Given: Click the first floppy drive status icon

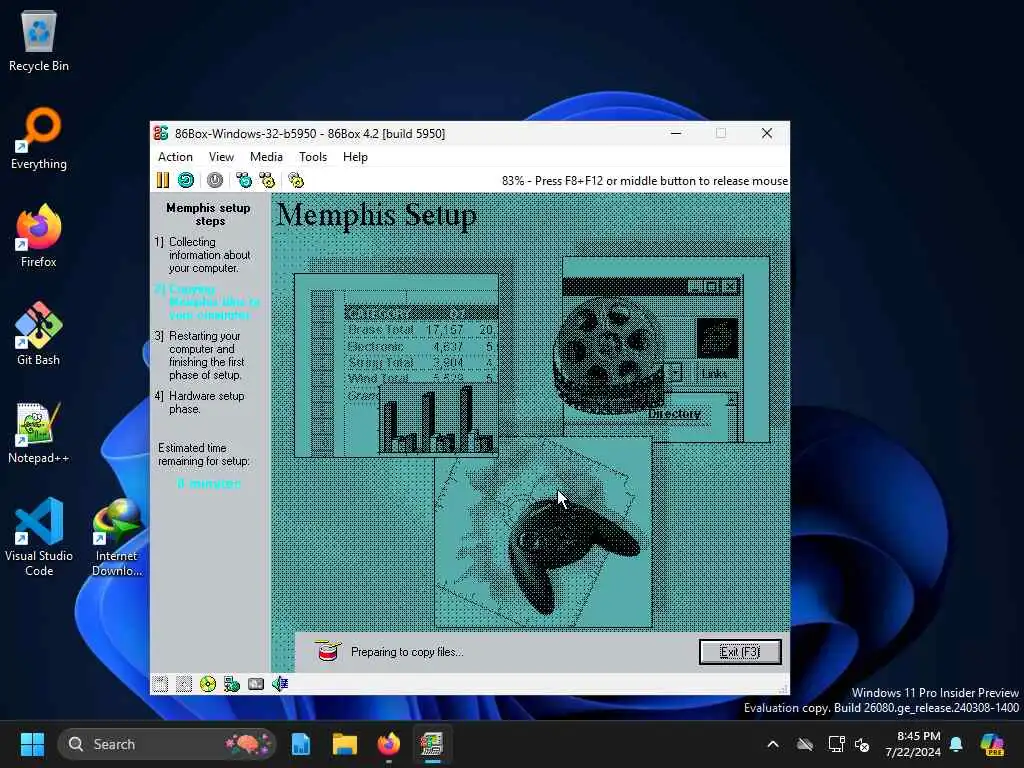Looking at the screenshot, I should click(160, 684).
